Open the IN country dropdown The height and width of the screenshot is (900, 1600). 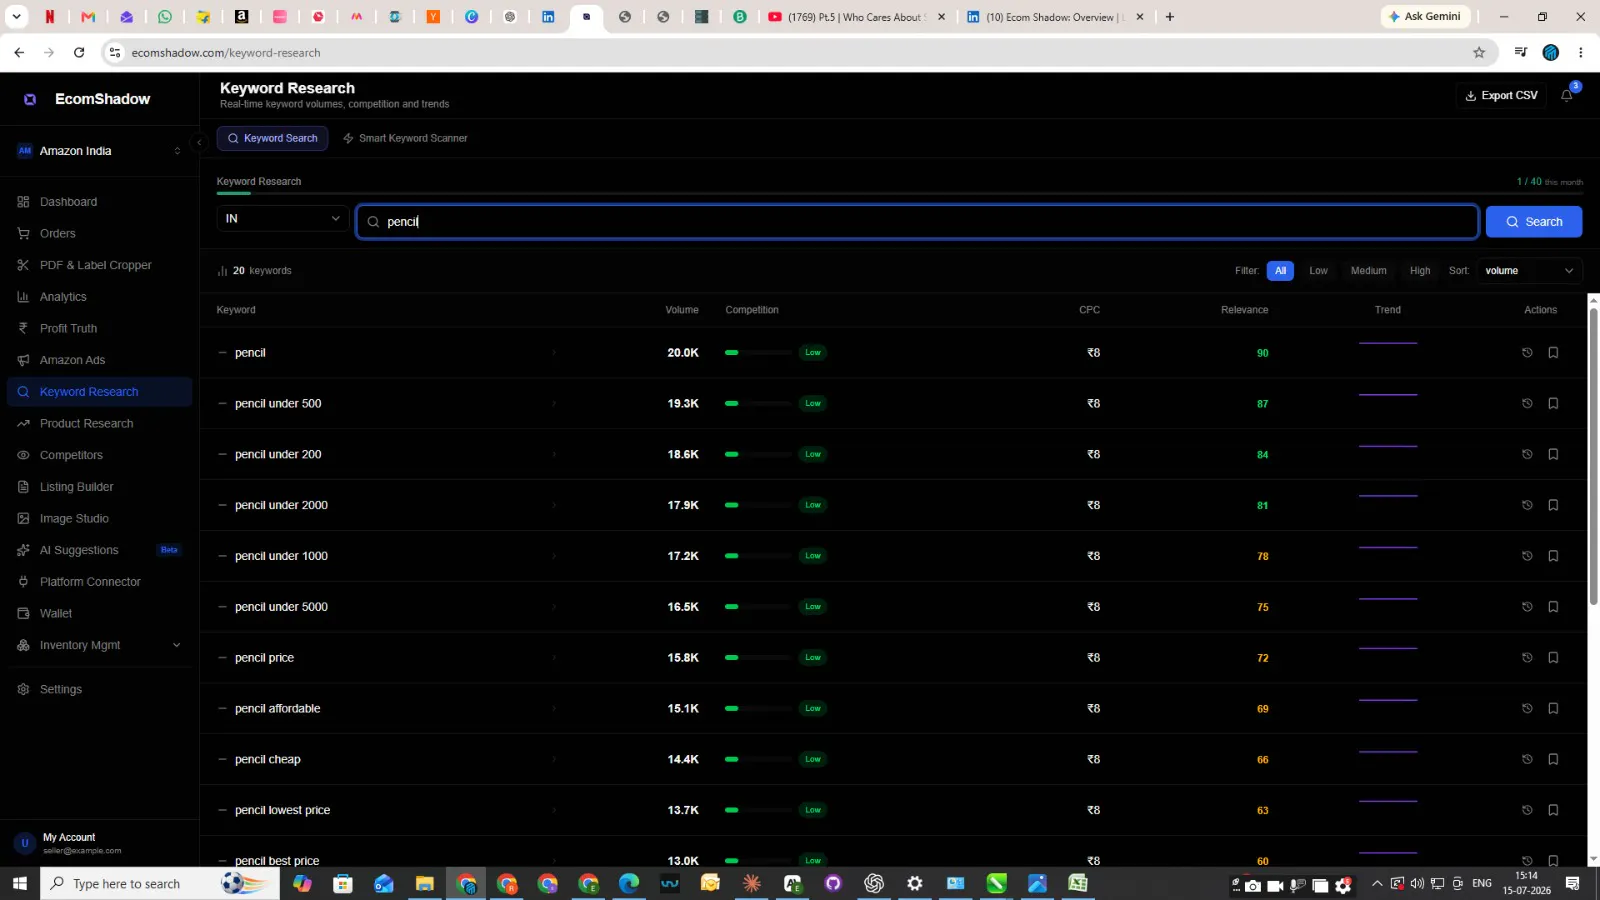point(283,218)
